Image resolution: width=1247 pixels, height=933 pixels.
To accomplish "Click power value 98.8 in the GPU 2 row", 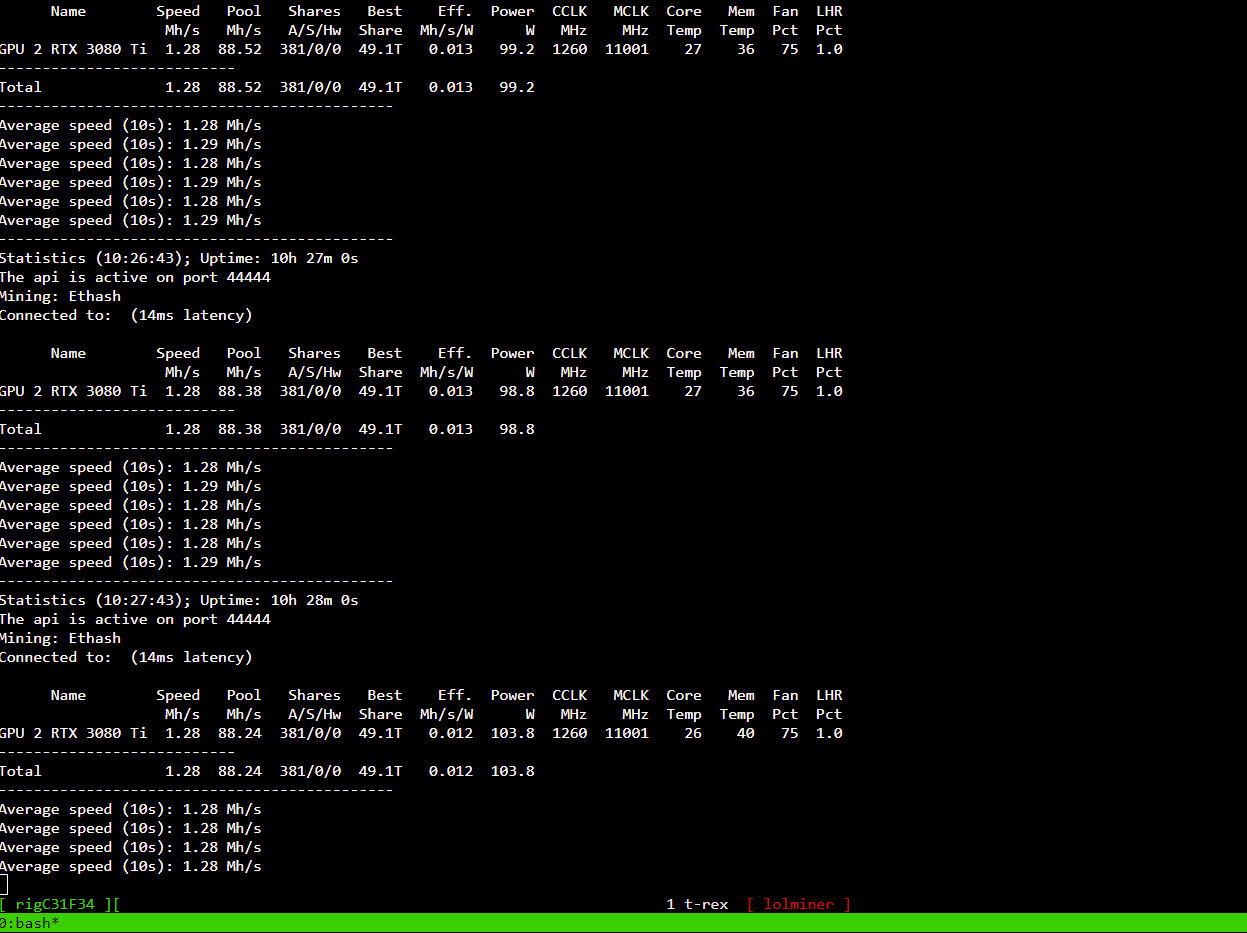I will [x=517, y=391].
